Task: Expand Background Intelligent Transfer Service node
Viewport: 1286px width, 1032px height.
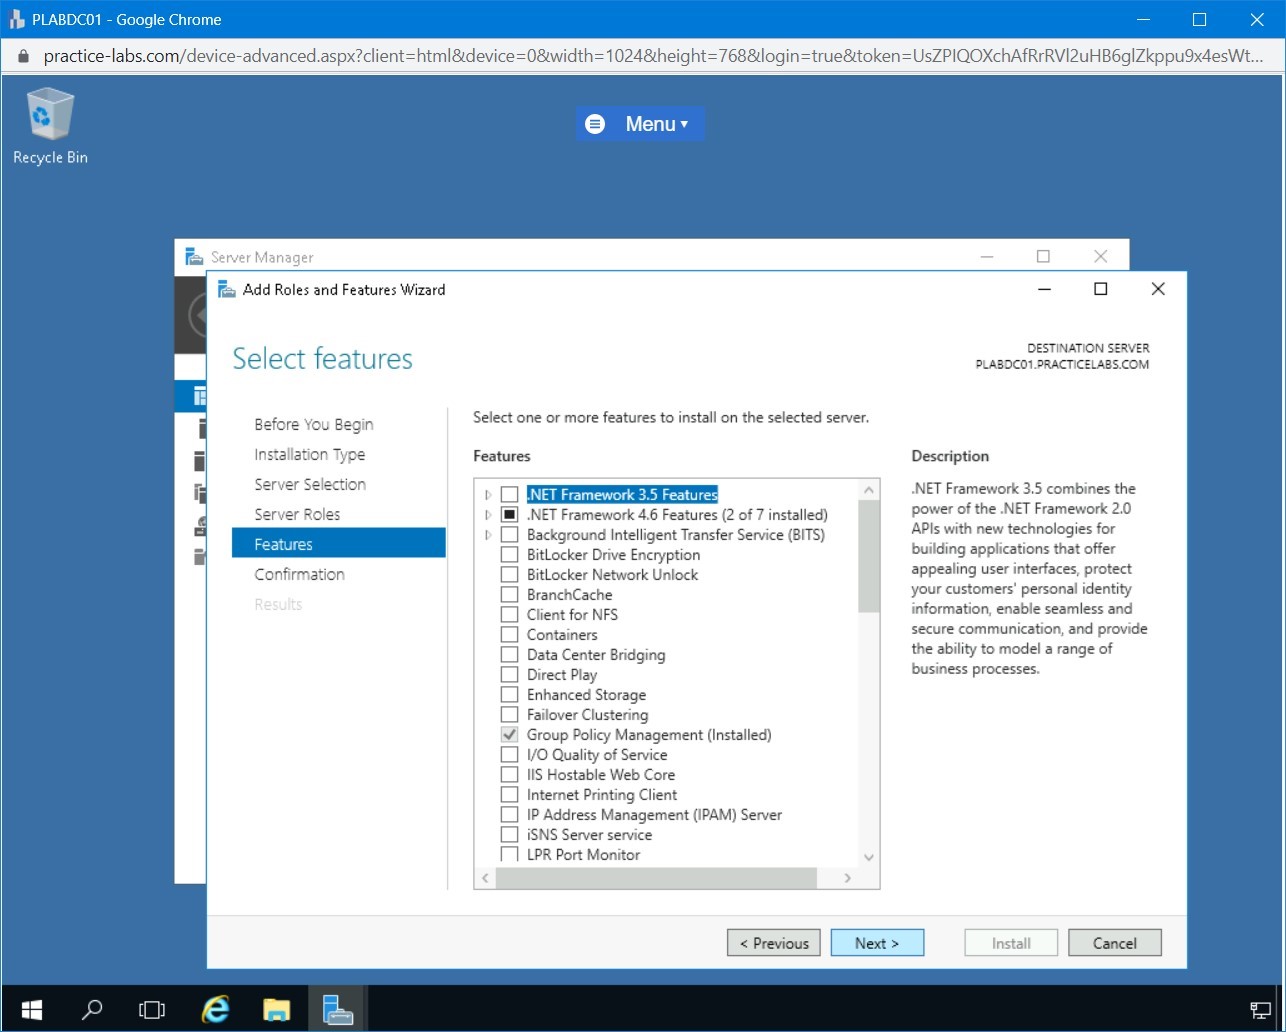Action: [x=488, y=535]
